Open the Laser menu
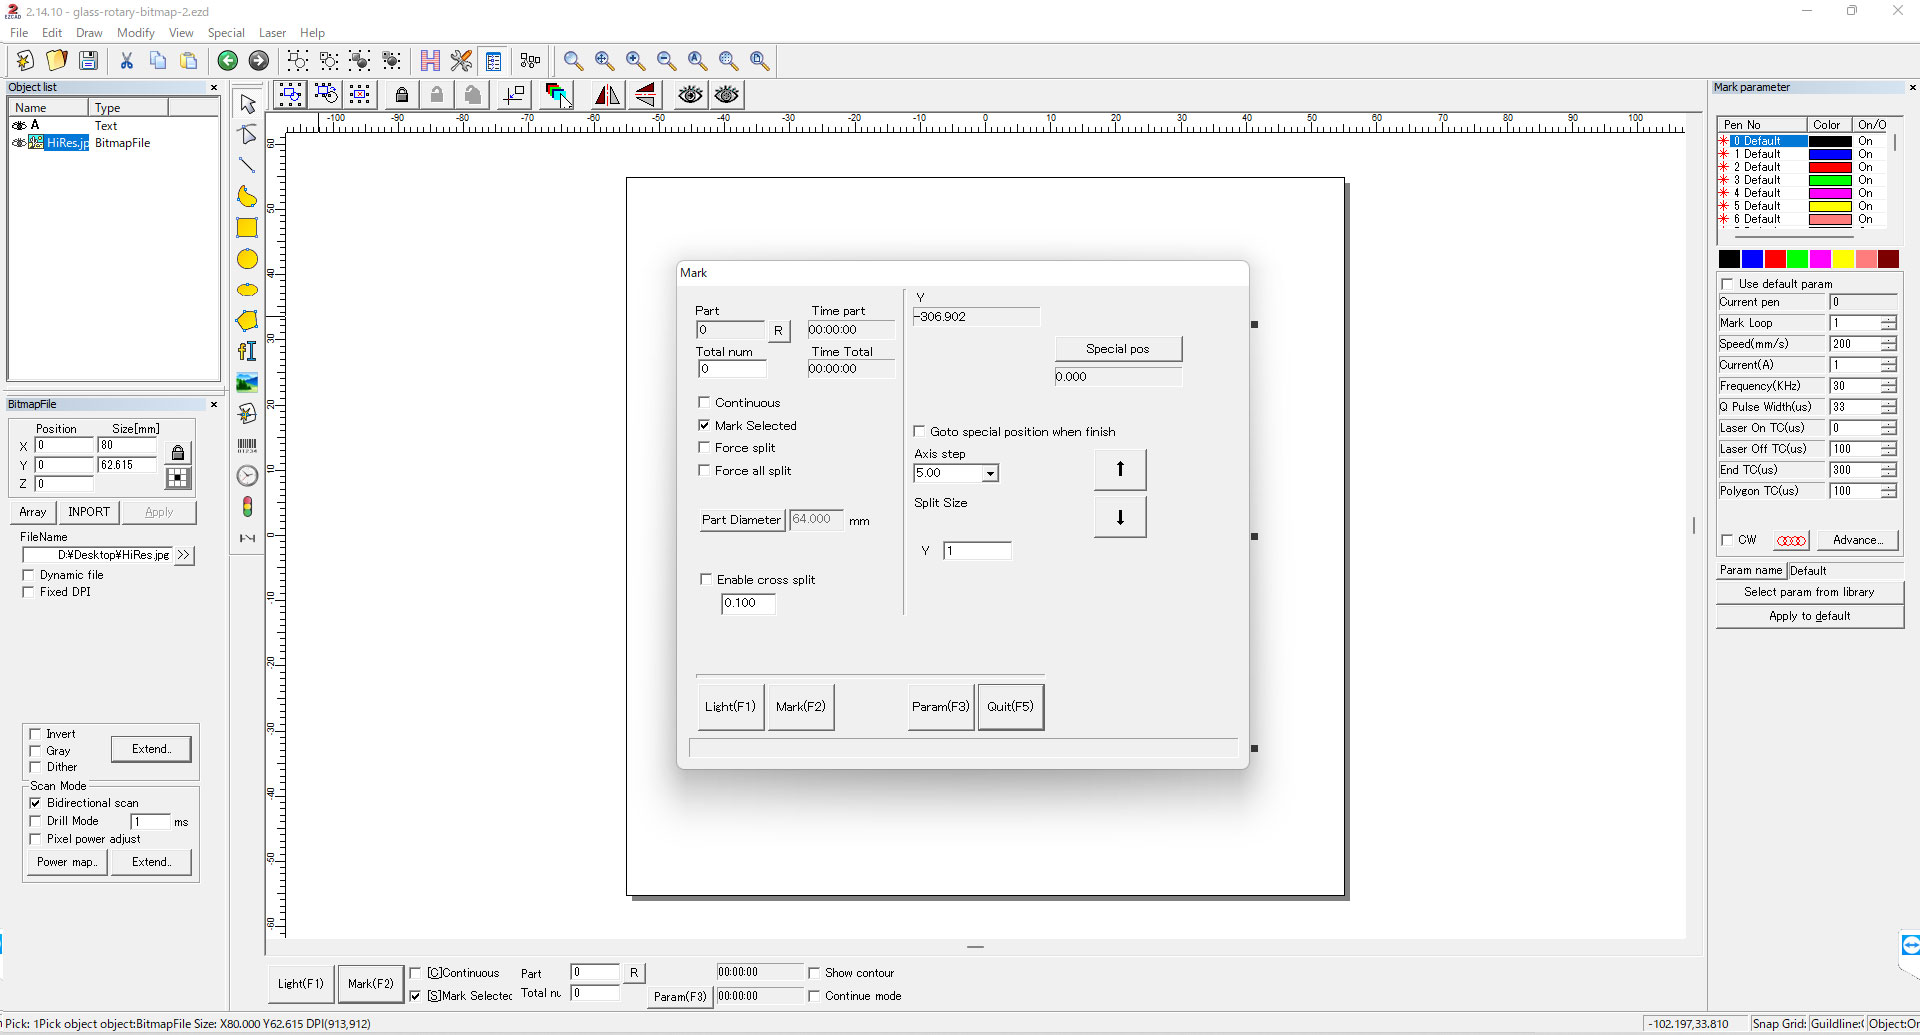The width and height of the screenshot is (1920, 1035). (272, 33)
